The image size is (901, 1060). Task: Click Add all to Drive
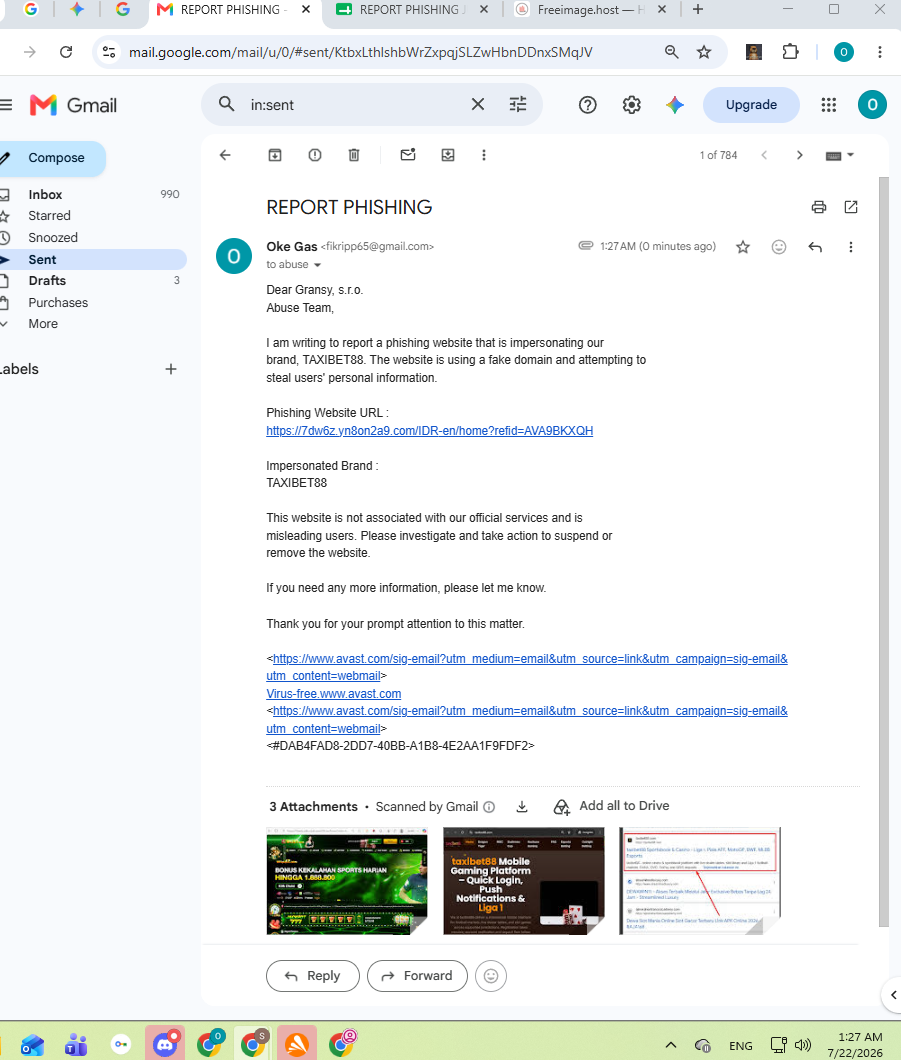[x=611, y=806]
